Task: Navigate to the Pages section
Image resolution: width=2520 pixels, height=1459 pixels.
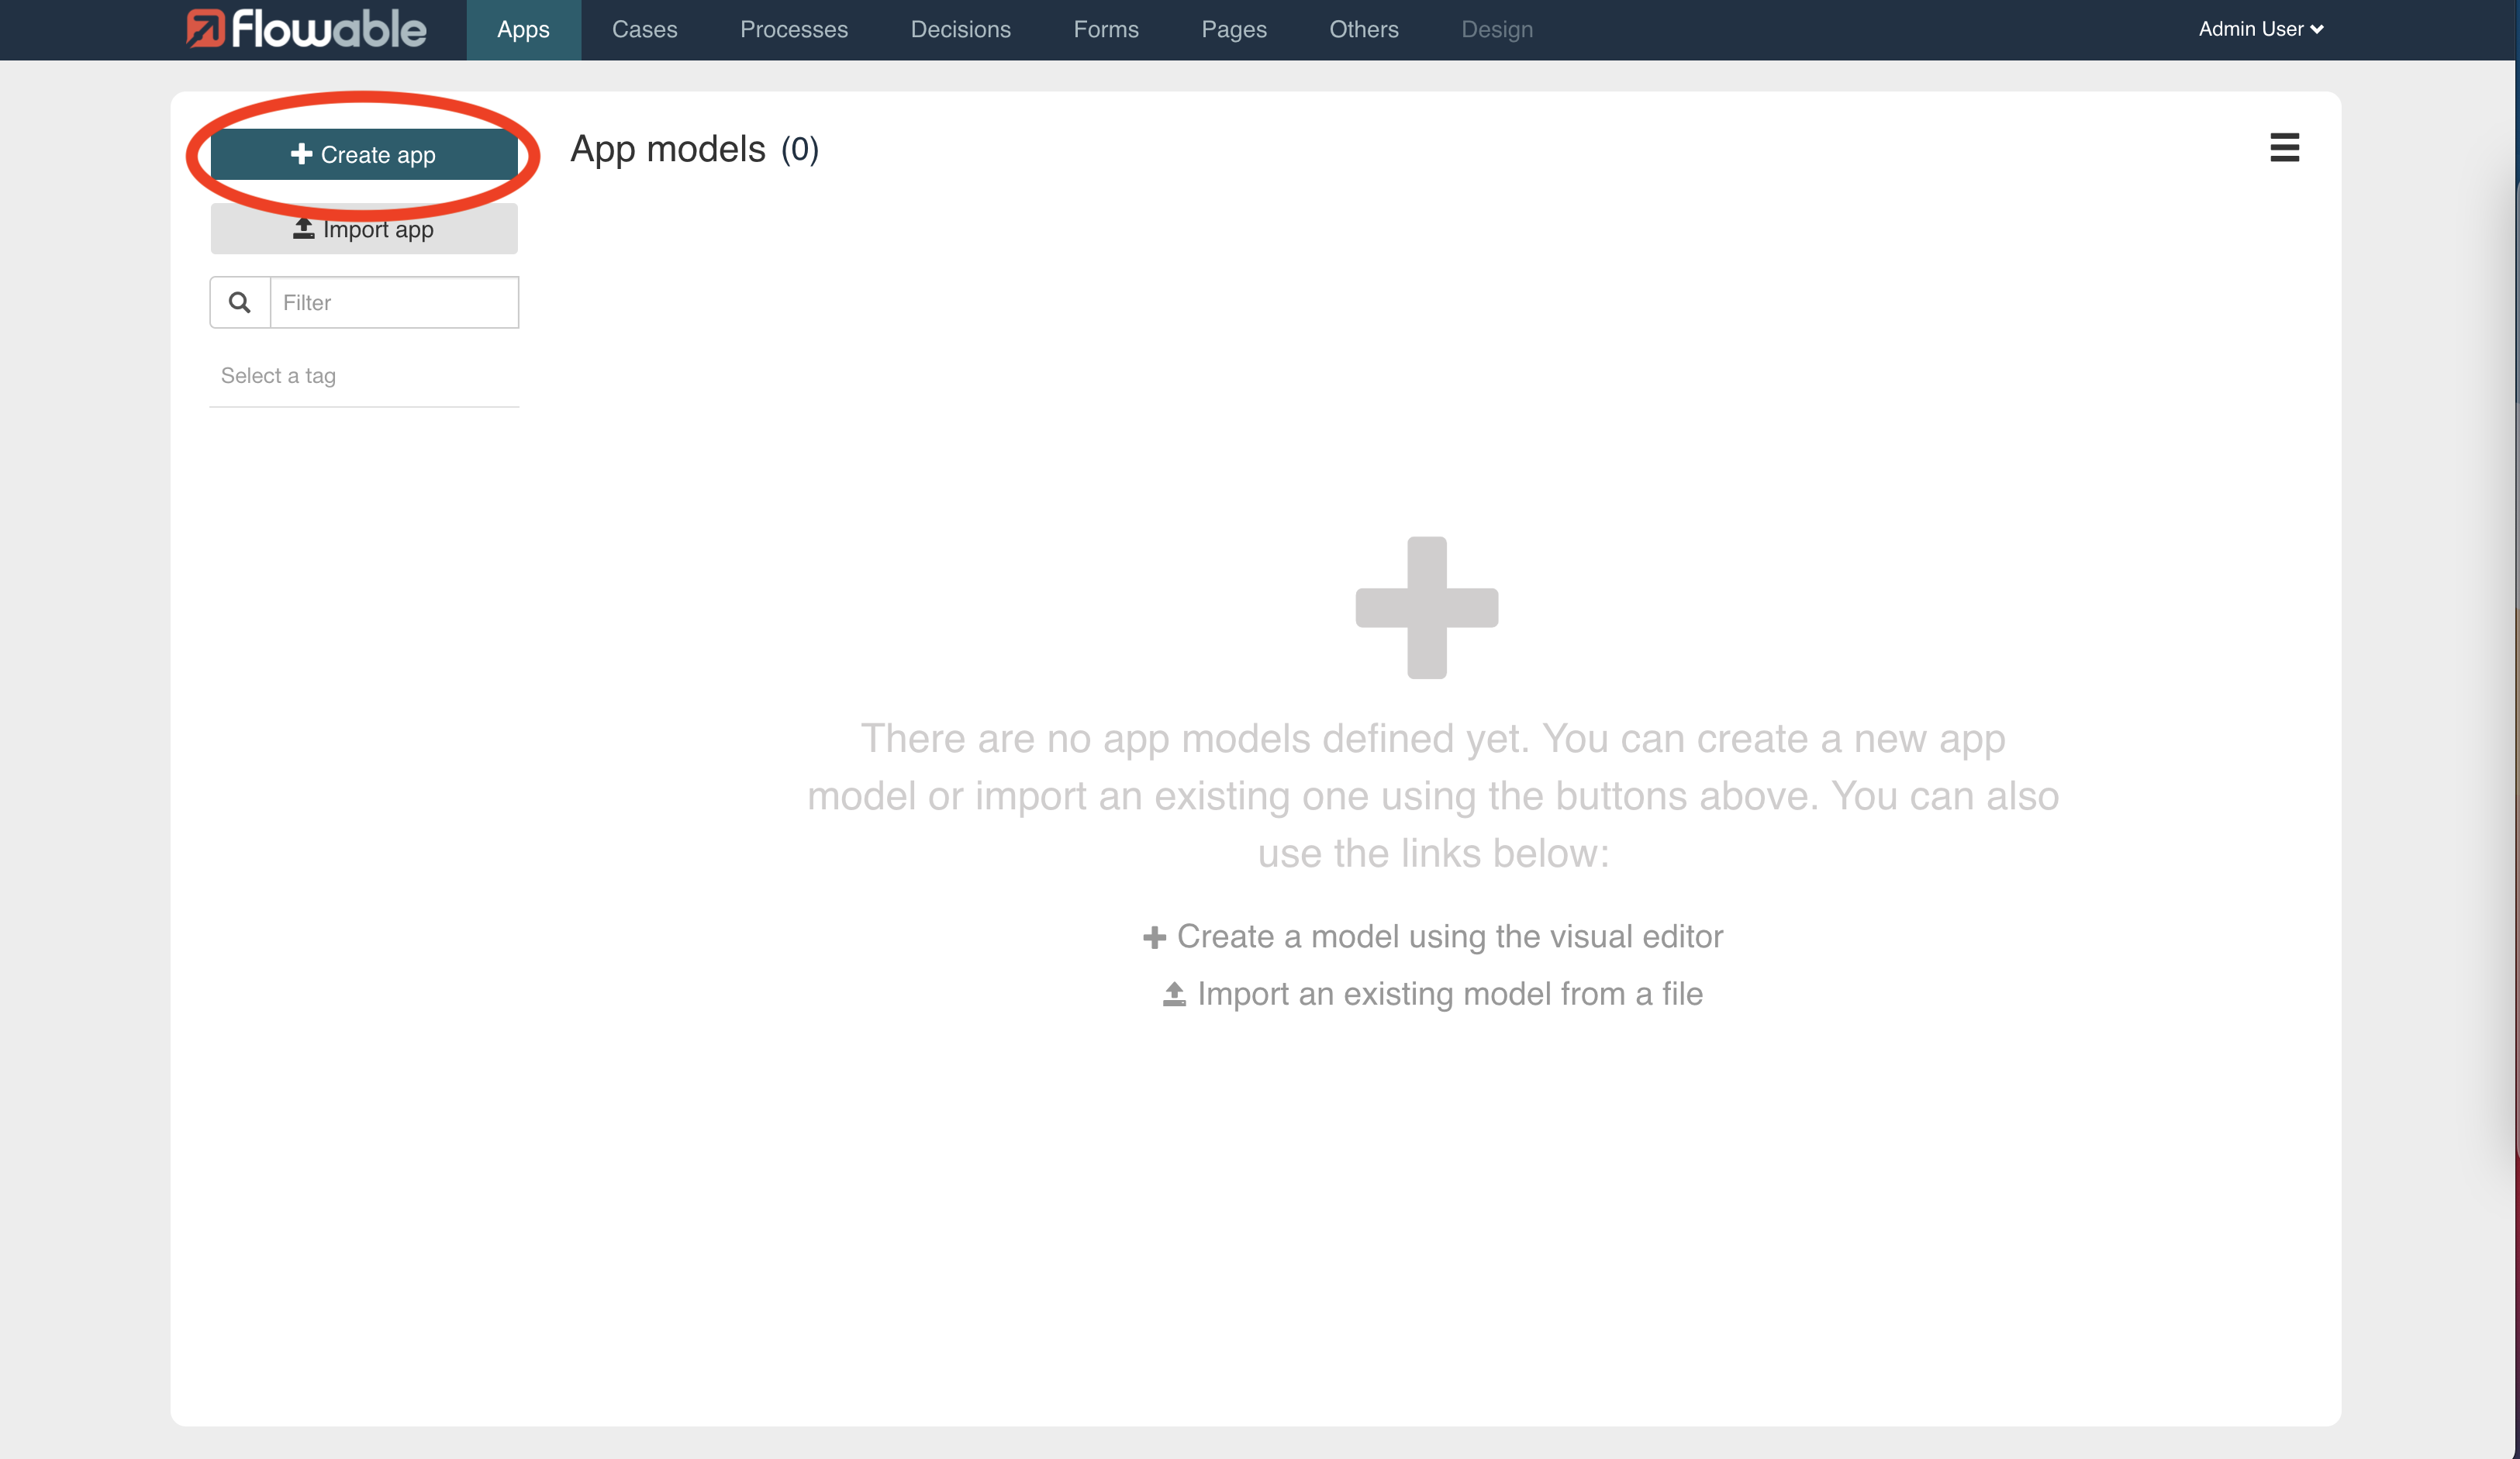Action: click(1234, 29)
